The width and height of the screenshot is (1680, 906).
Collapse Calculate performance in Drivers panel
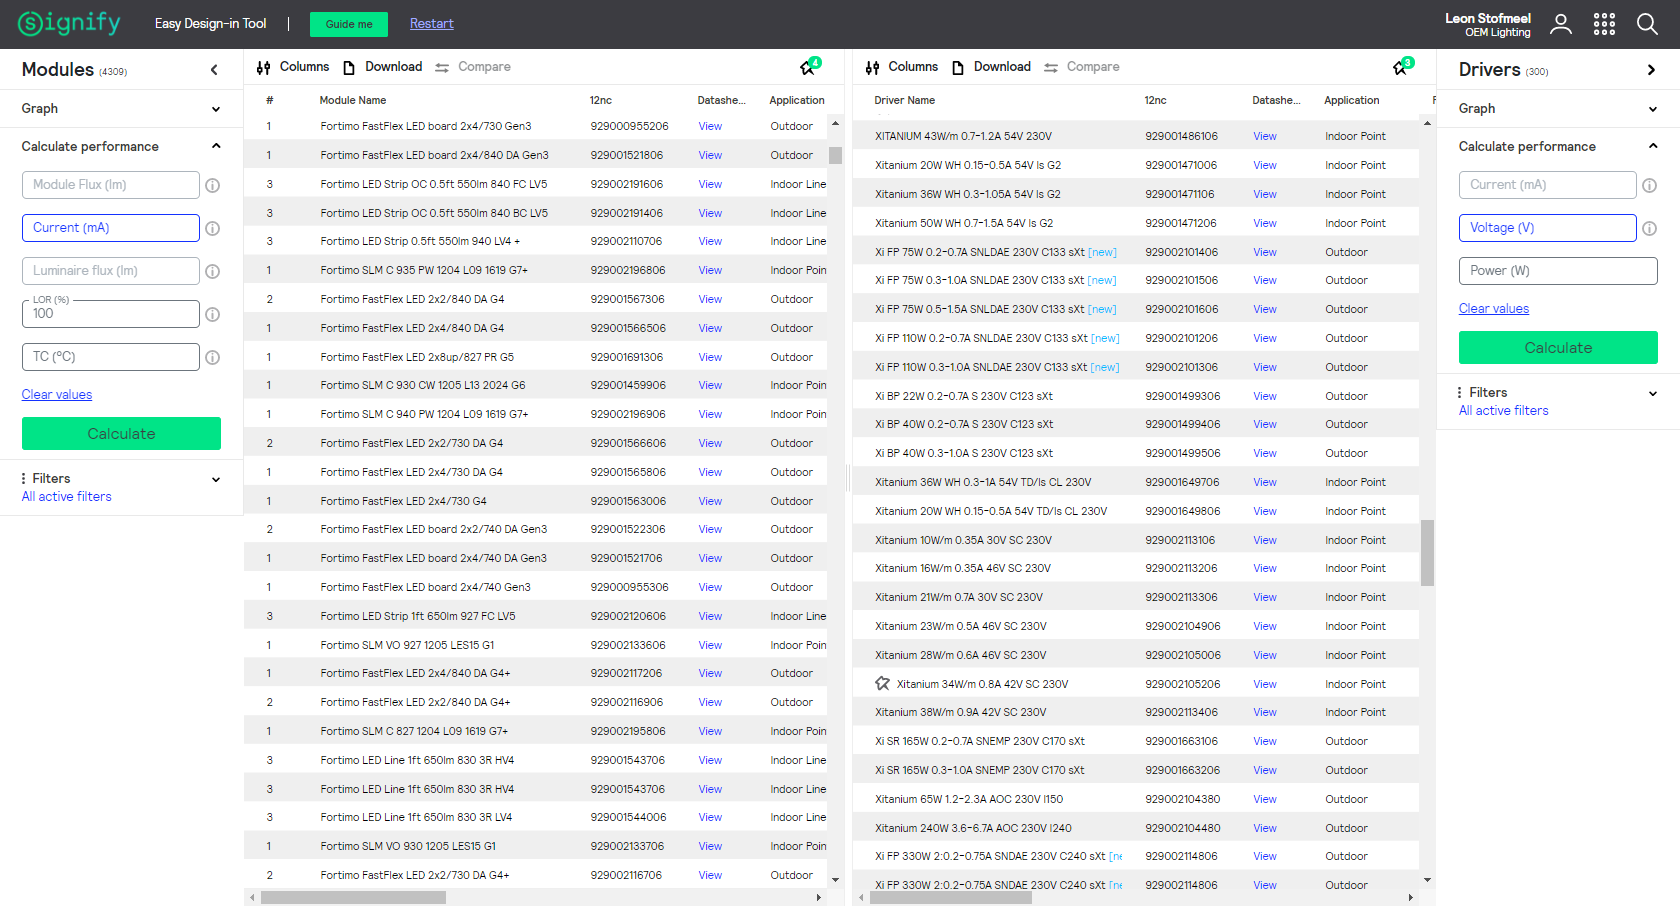(1652, 146)
